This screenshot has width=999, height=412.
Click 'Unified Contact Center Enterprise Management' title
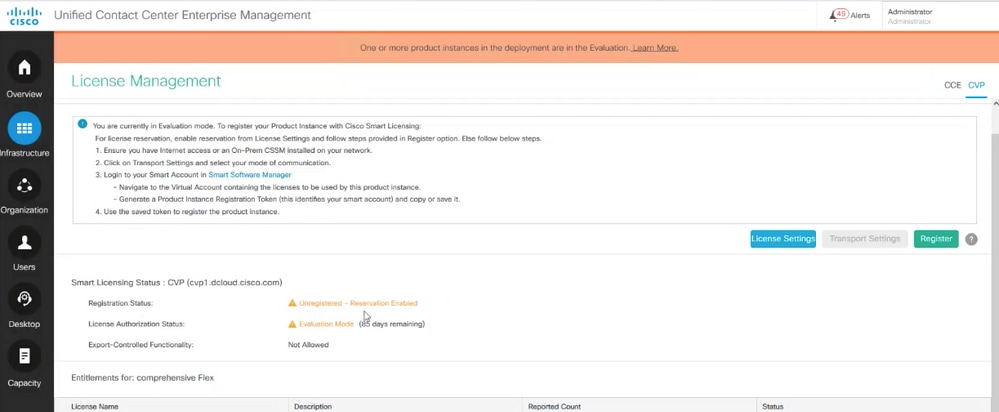pyautogui.click(x=183, y=15)
